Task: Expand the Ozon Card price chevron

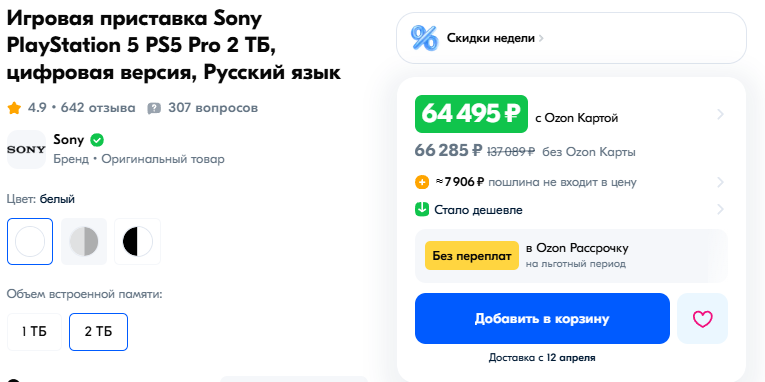Action: tap(720, 115)
